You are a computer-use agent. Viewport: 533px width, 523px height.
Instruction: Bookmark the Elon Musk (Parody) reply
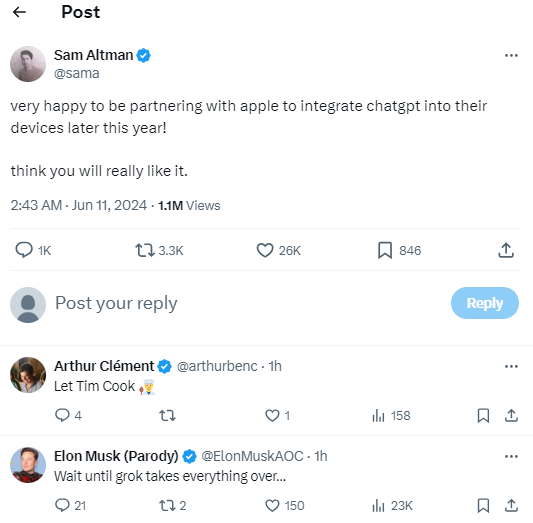pyautogui.click(x=483, y=505)
